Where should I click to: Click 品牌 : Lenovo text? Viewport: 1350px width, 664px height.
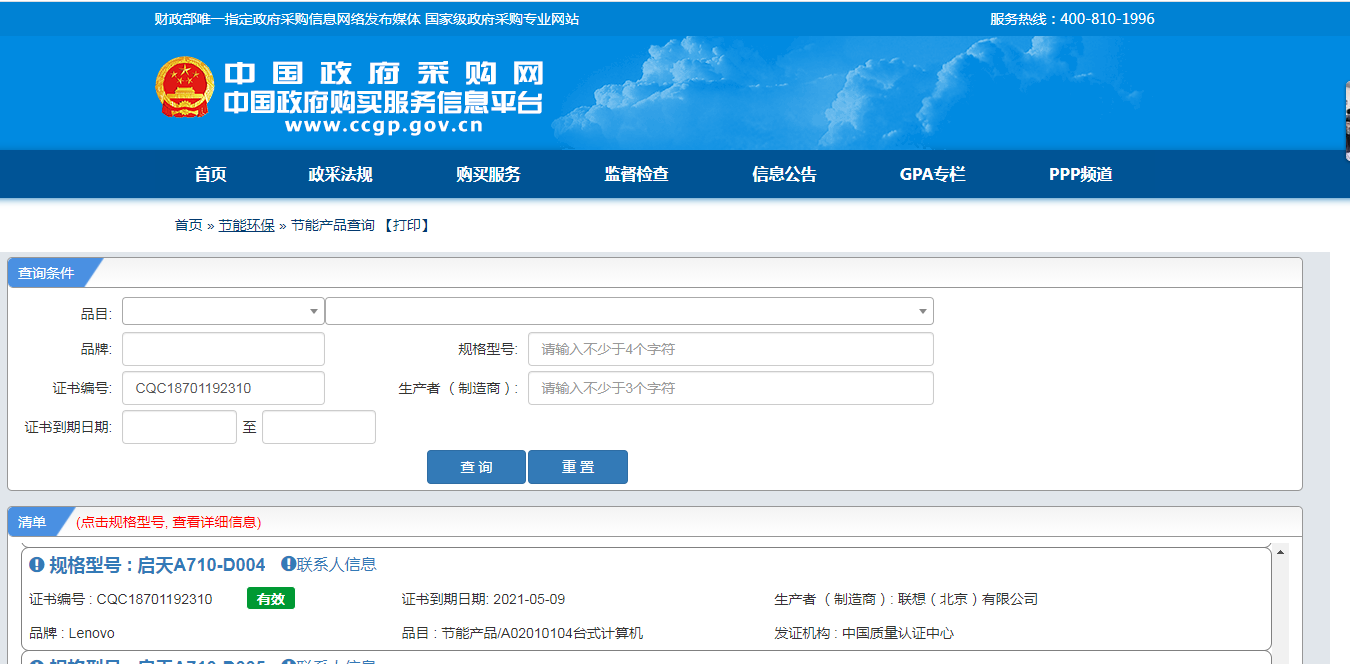click(x=72, y=633)
